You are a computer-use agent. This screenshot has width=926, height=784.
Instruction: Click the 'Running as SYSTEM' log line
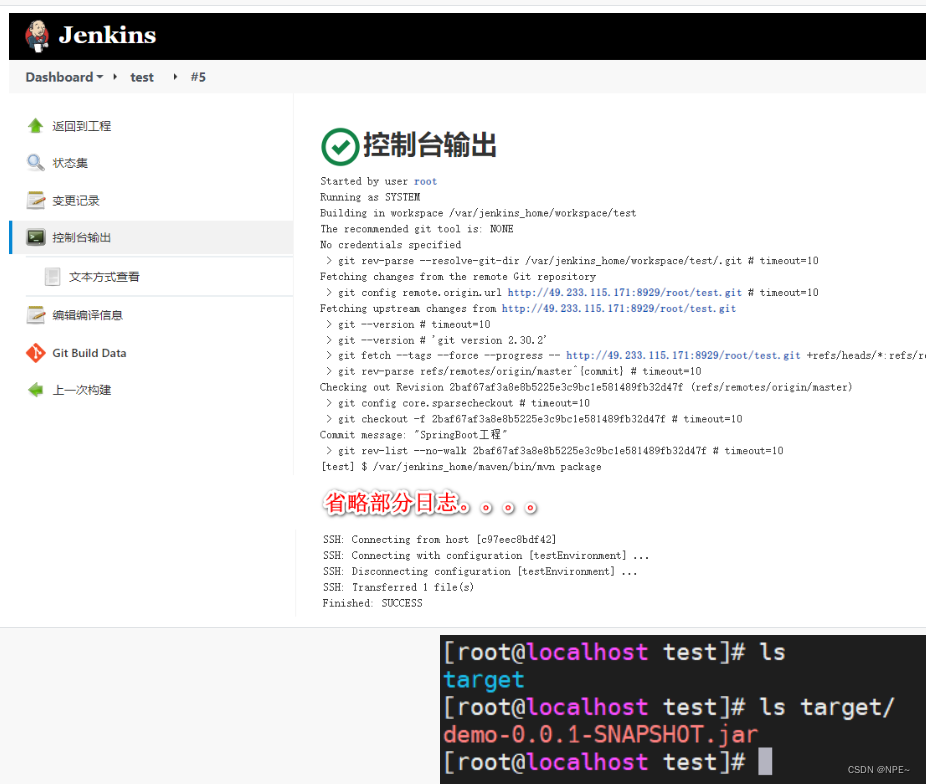pyautogui.click(x=370, y=197)
